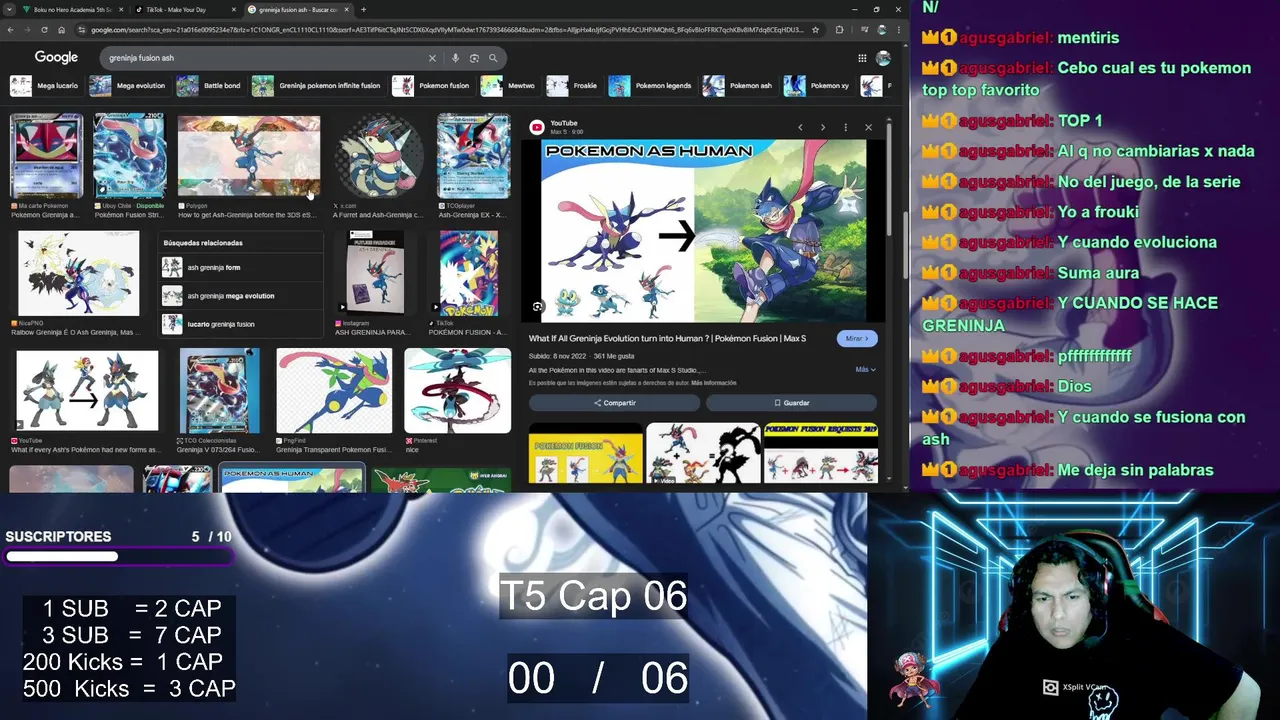This screenshot has width=1280, height=720.
Task: Open the Pokemon As Human preview image
Action: (x=704, y=231)
